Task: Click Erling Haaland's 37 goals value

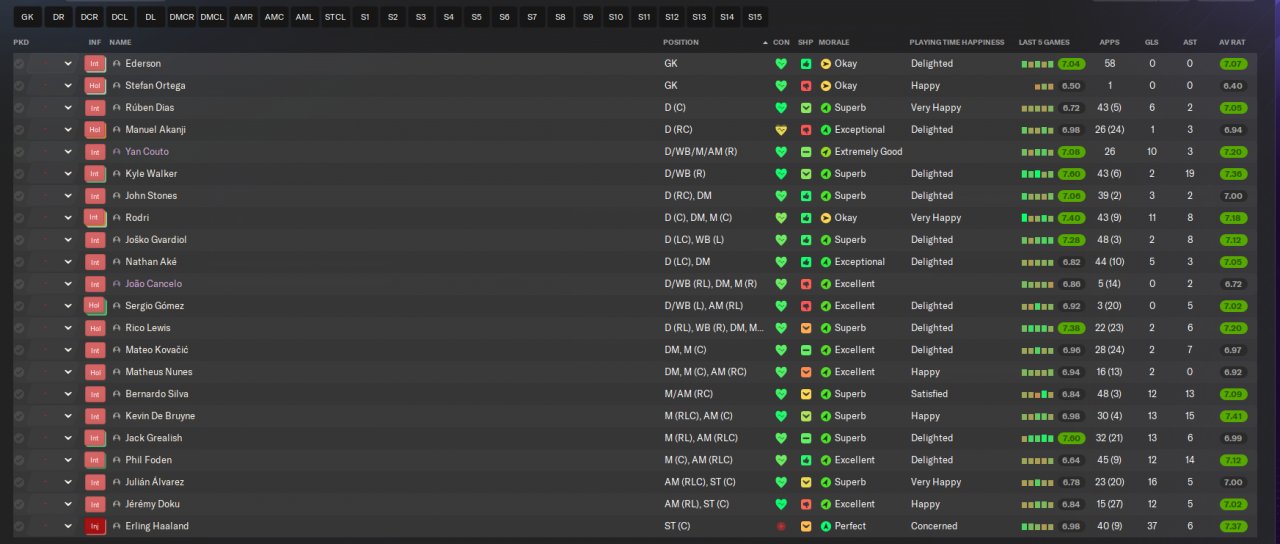Action: pyautogui.click(x=1152, y=526)
